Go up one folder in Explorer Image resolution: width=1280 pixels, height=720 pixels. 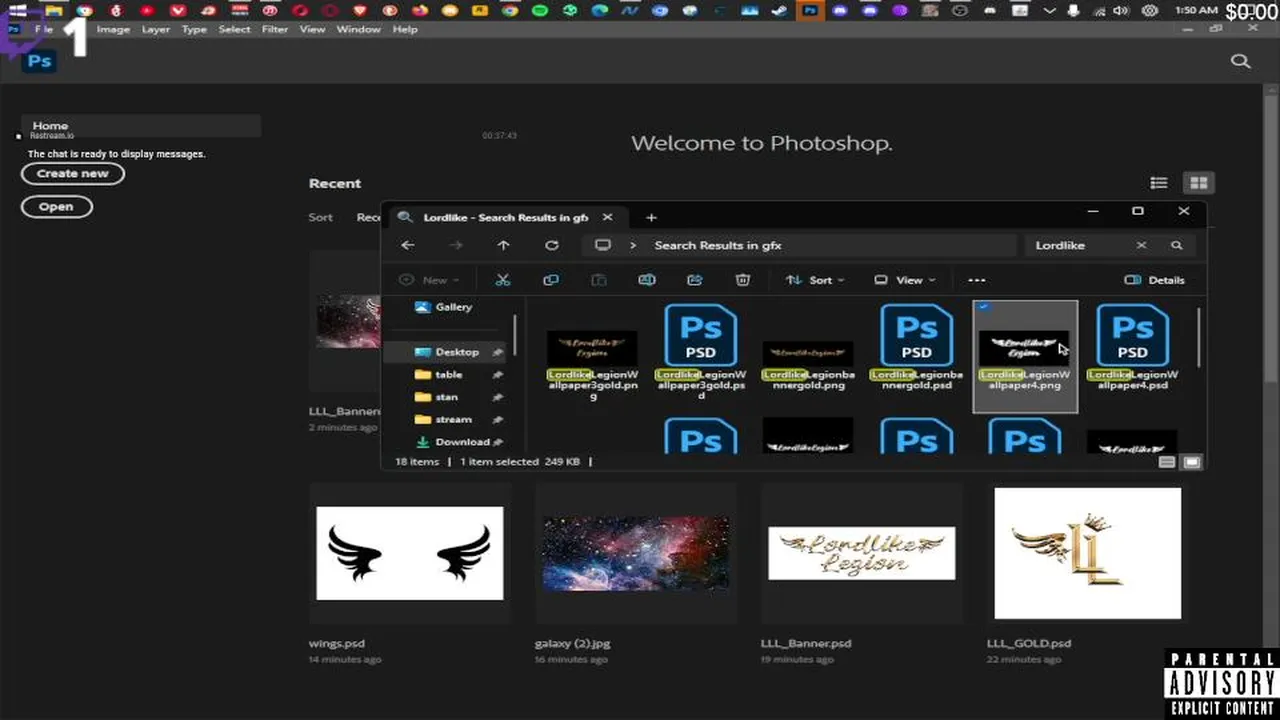503,245
